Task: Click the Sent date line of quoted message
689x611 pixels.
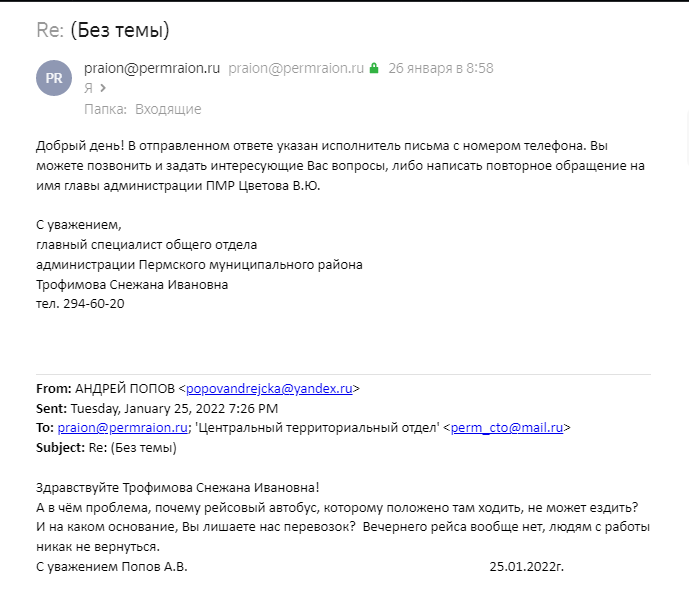Action: click(x=157, y=408)
